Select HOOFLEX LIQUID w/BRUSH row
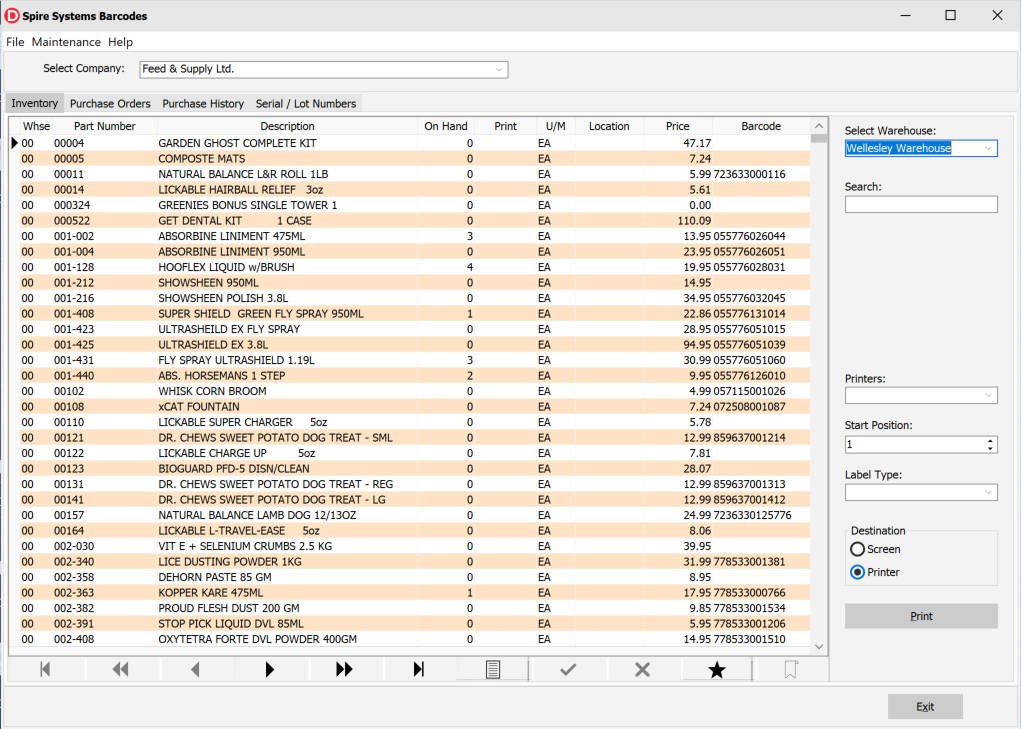The height and width of the screenshot is (729, 1021). (415, 268)
